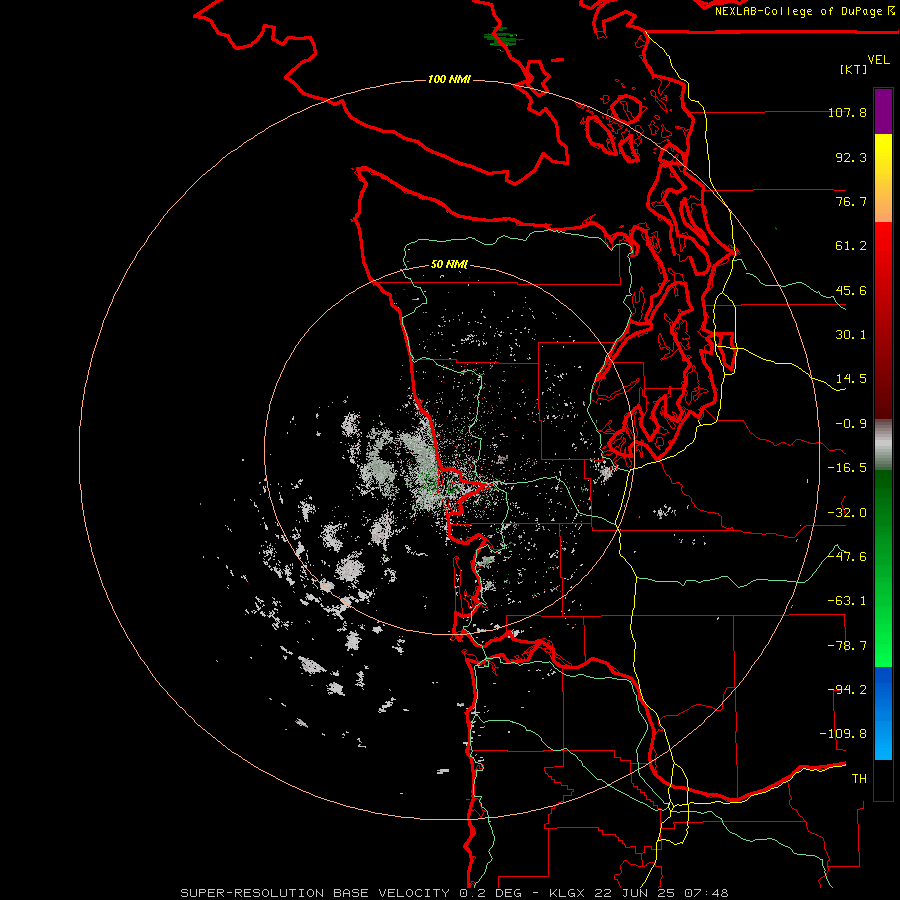The image size is (900, 900).
Task: Click the 0.2 DEG elevation text
Action: 490,893
